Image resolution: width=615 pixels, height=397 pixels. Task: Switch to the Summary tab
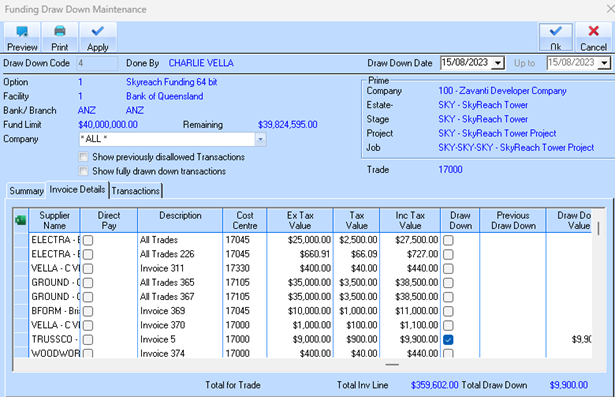tap(26, 191)
